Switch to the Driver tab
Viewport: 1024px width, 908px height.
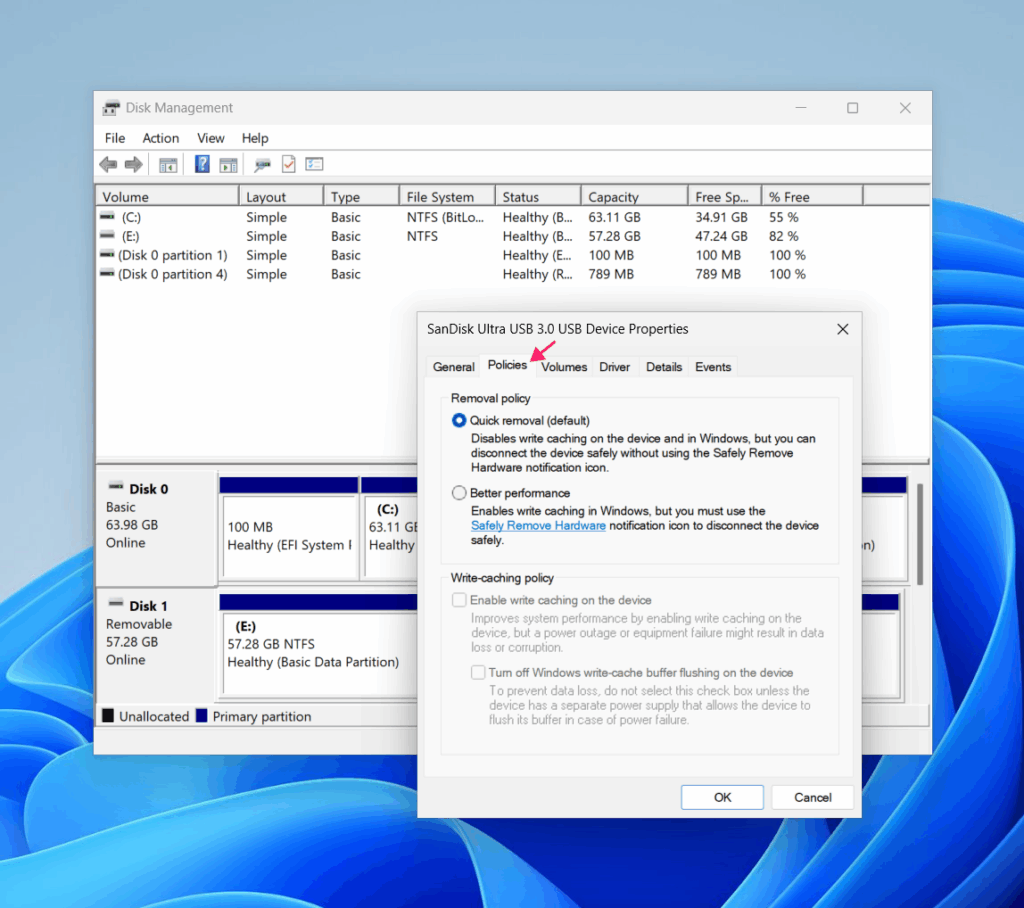(615, 367)
